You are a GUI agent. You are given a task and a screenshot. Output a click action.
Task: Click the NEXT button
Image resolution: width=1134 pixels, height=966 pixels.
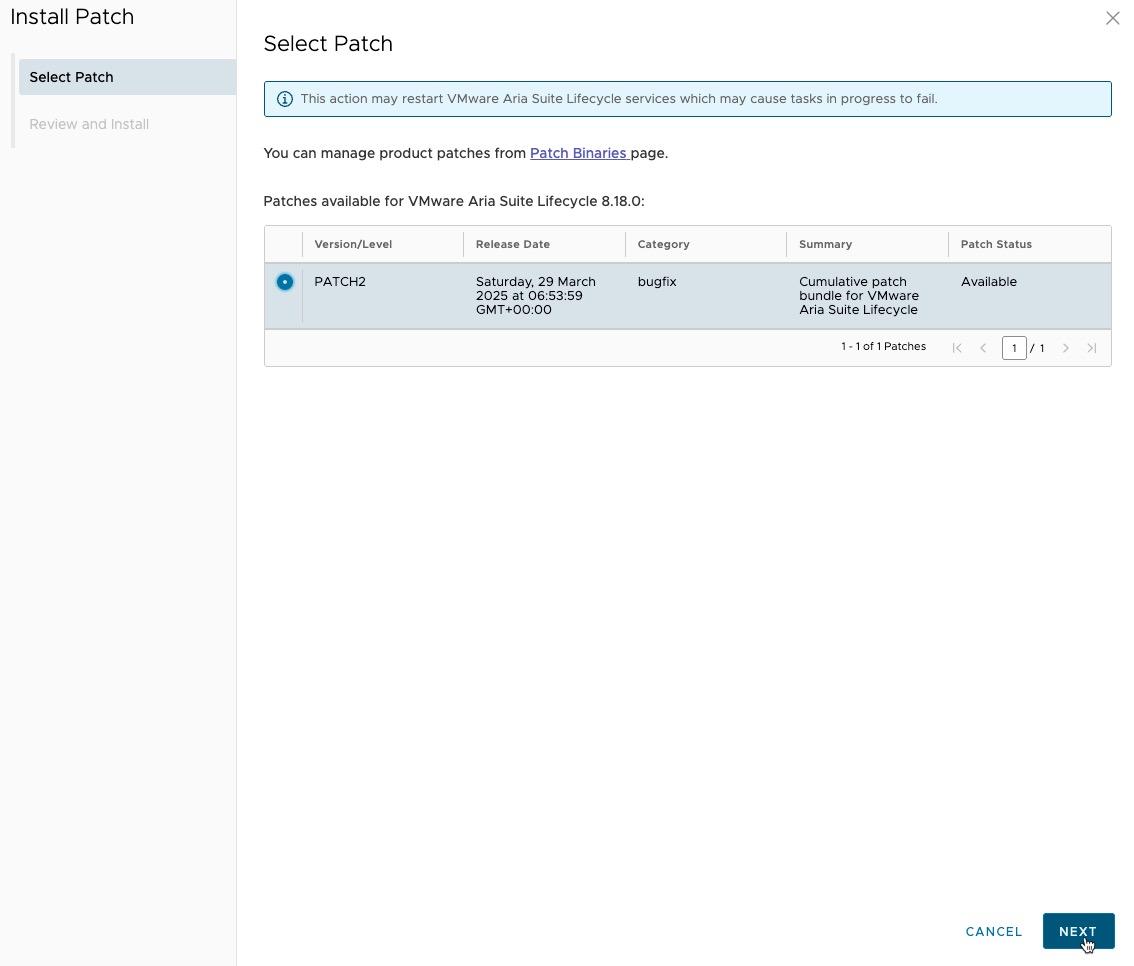pos(1078,931)
